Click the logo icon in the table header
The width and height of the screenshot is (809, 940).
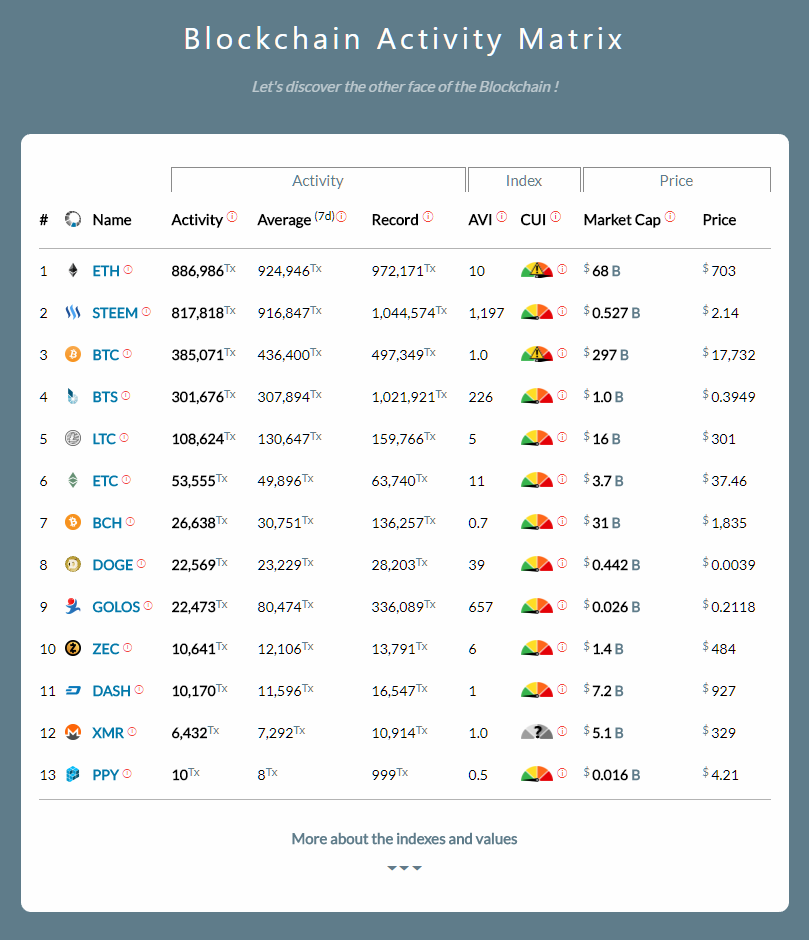click(x=73, y=219)
